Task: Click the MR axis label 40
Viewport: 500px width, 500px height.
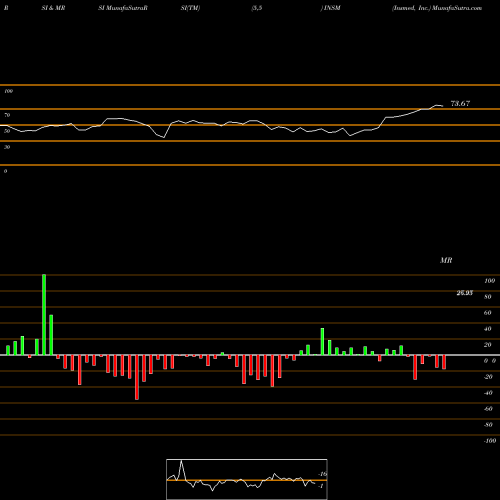Action: pos(488,329)
